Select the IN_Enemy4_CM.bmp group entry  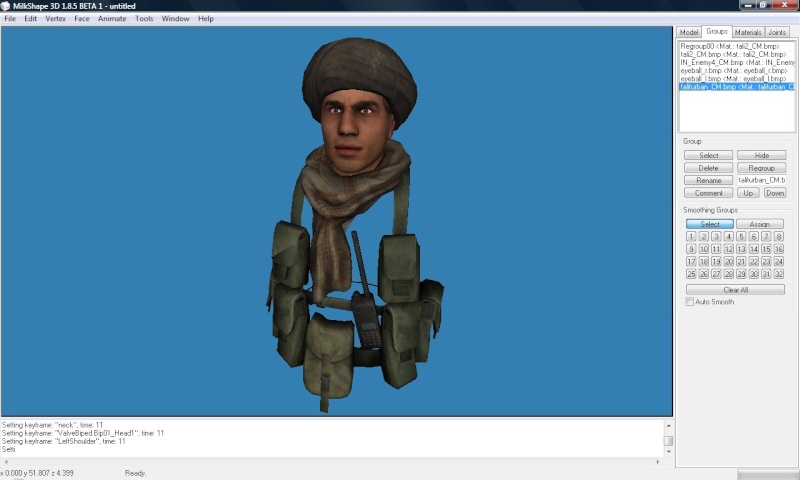tap(736, 62)
